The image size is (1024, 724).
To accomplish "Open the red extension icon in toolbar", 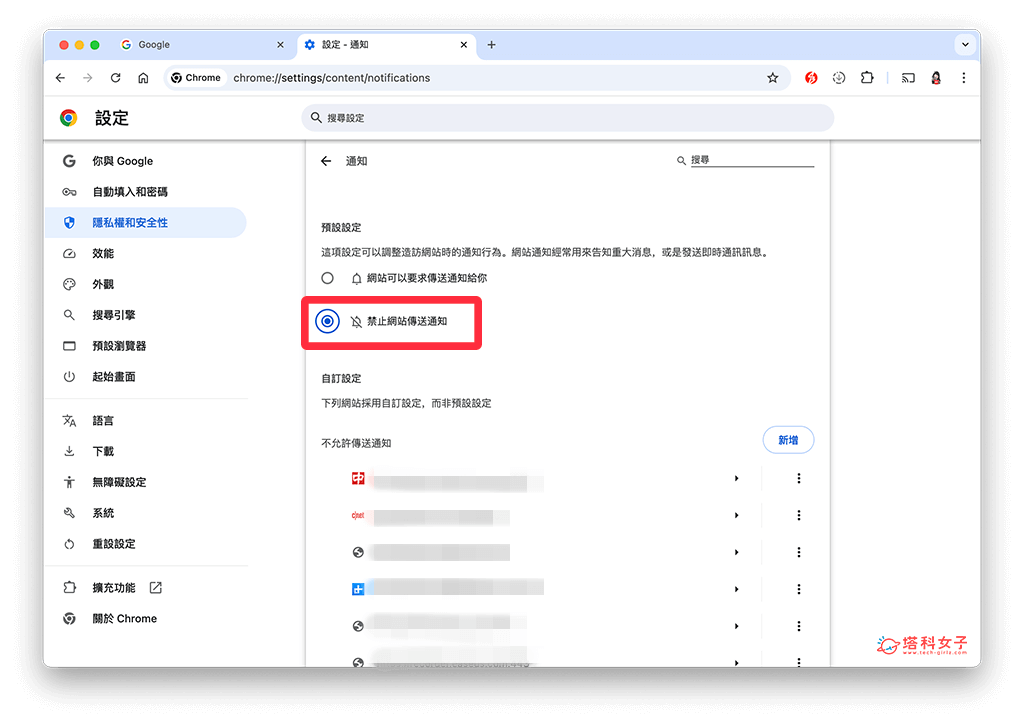I will (810, 78).
